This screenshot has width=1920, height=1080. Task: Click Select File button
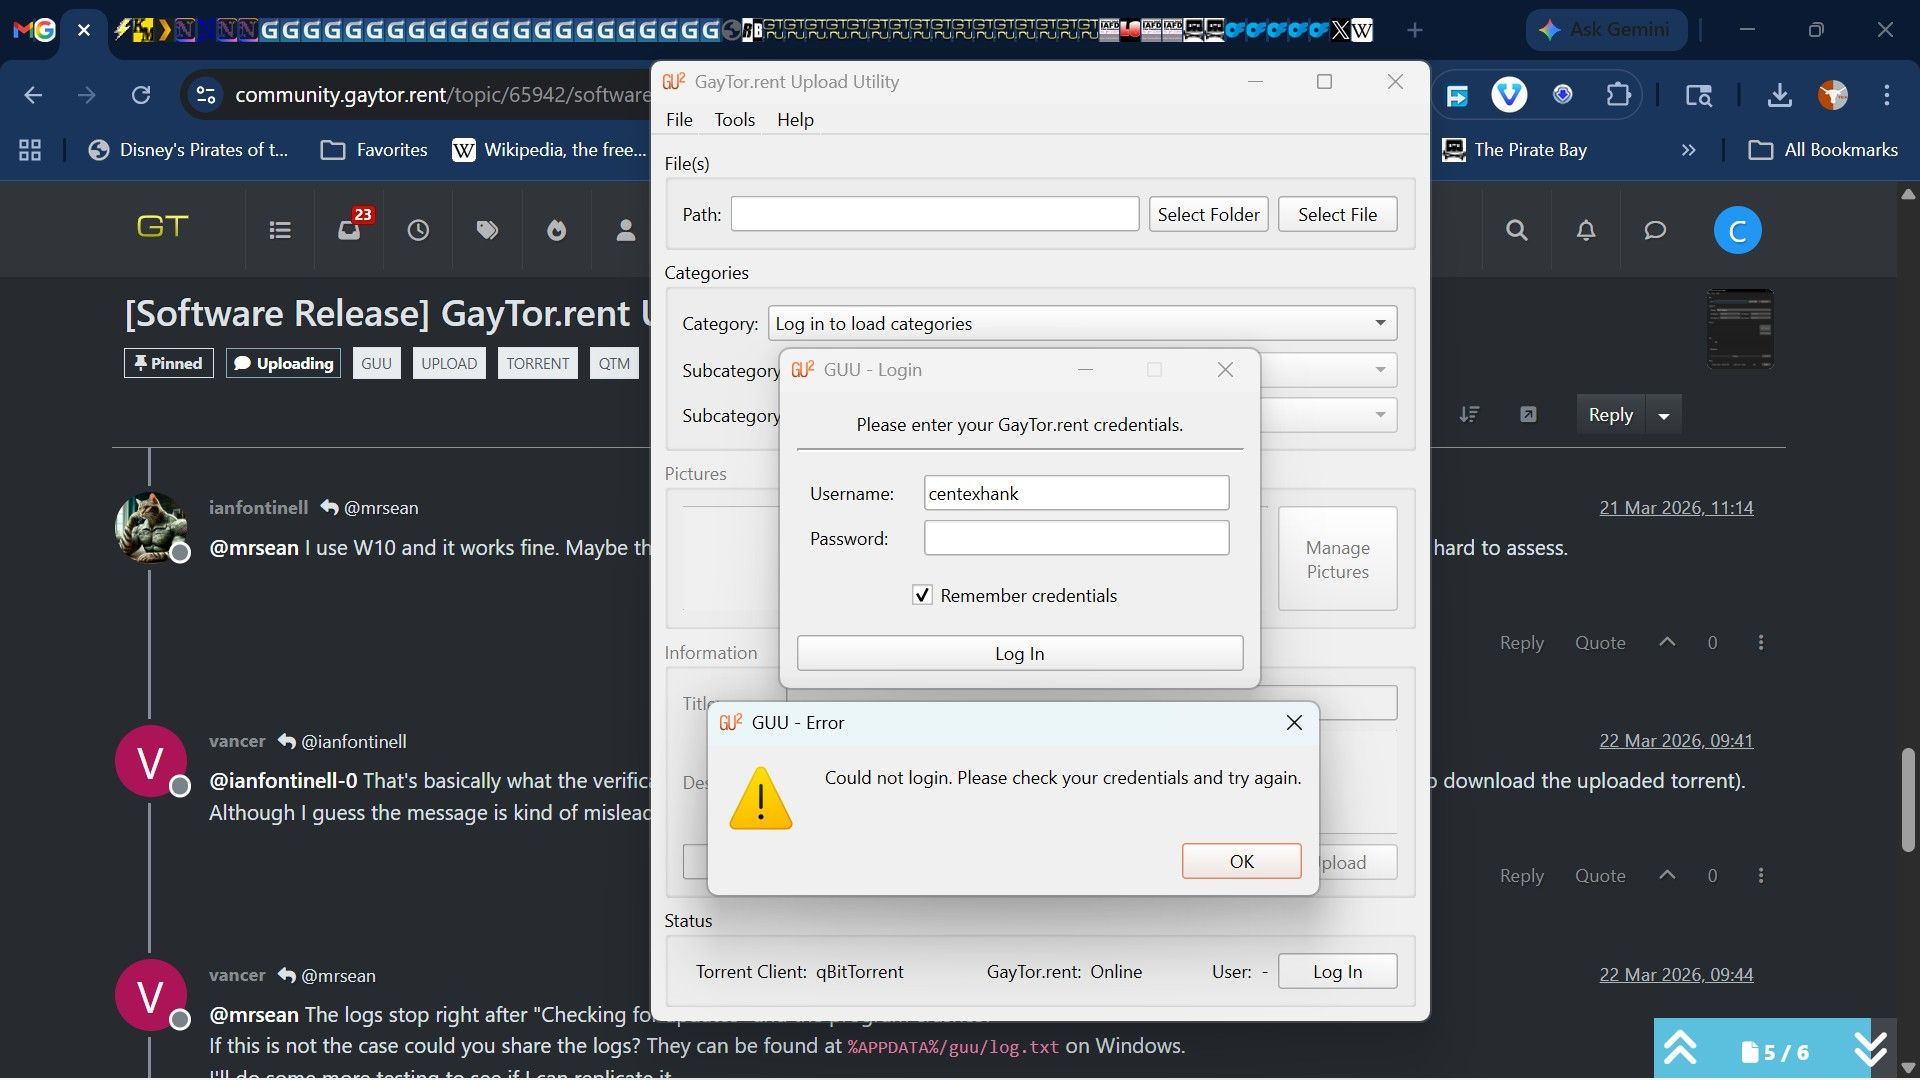1337,214
